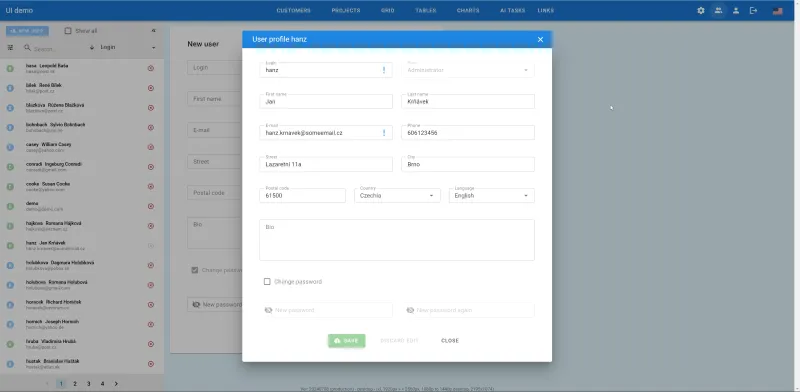
Task: Open TABLES in top navigation
Action: (x=426, y=11)
